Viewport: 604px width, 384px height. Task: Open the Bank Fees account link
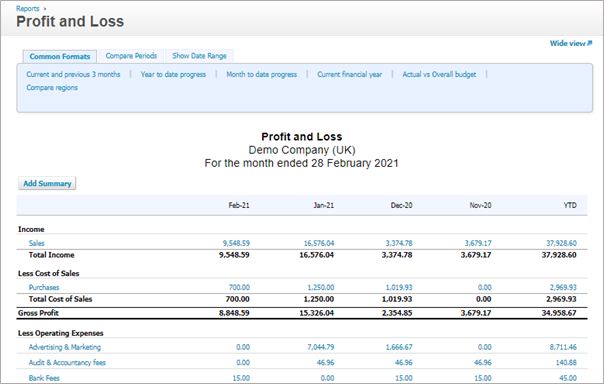(44, 378)
